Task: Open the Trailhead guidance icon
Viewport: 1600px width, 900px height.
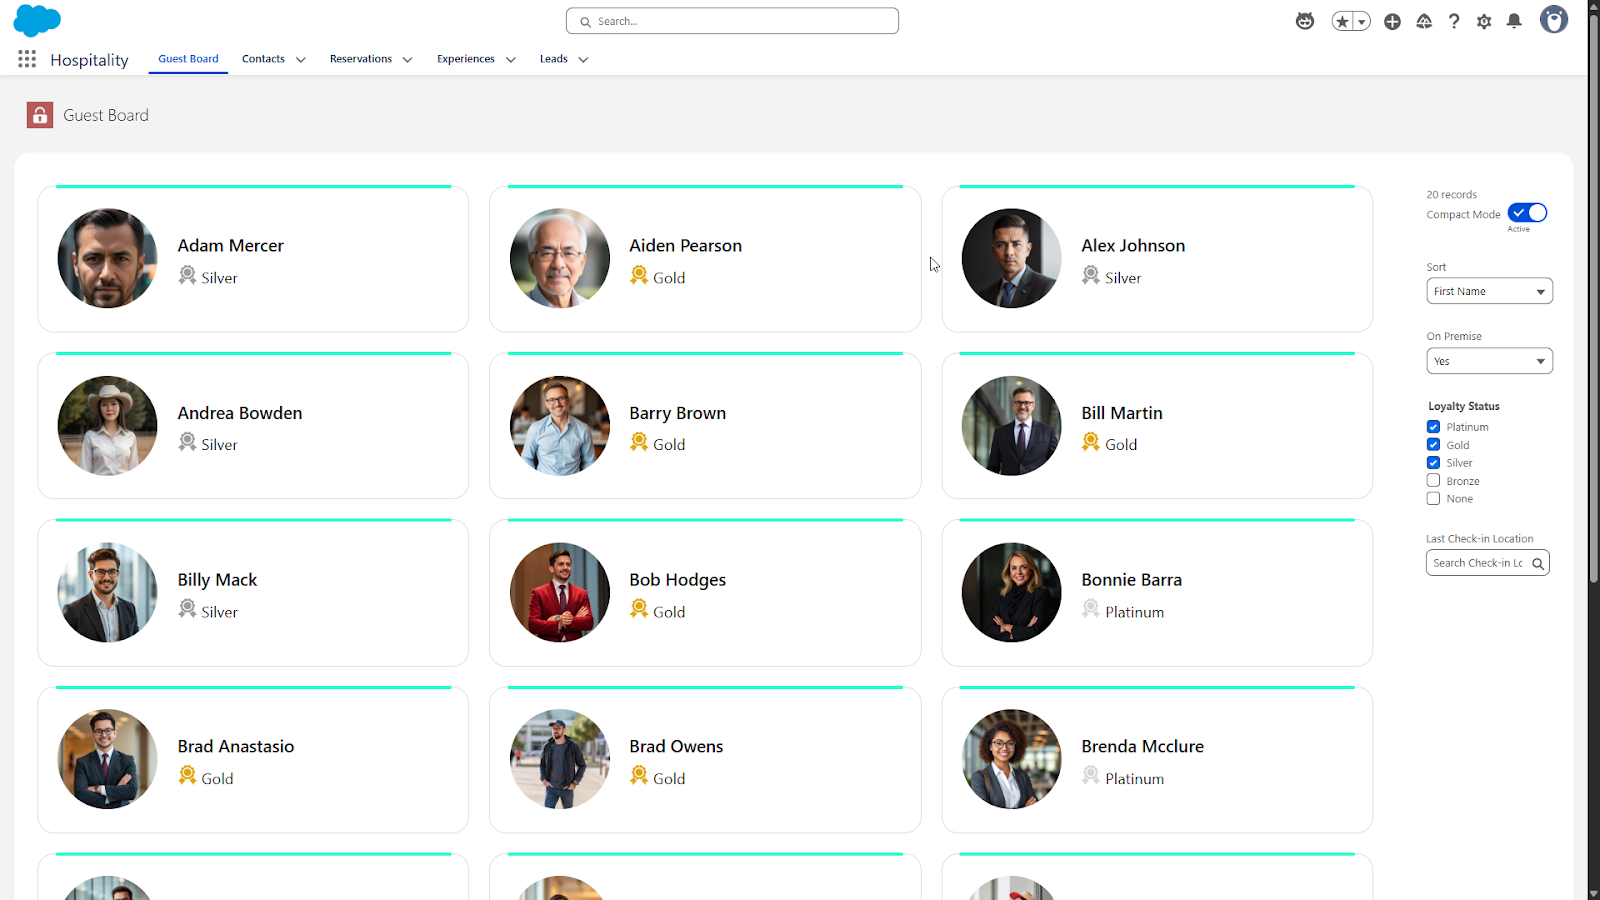Action: point(1424,21)
